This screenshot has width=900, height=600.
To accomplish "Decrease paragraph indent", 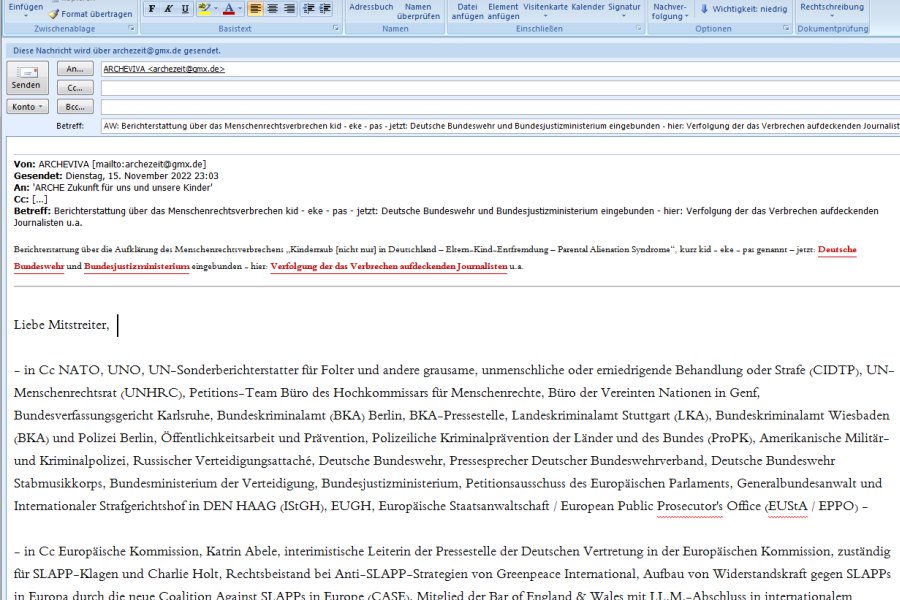I will (309, 9).
